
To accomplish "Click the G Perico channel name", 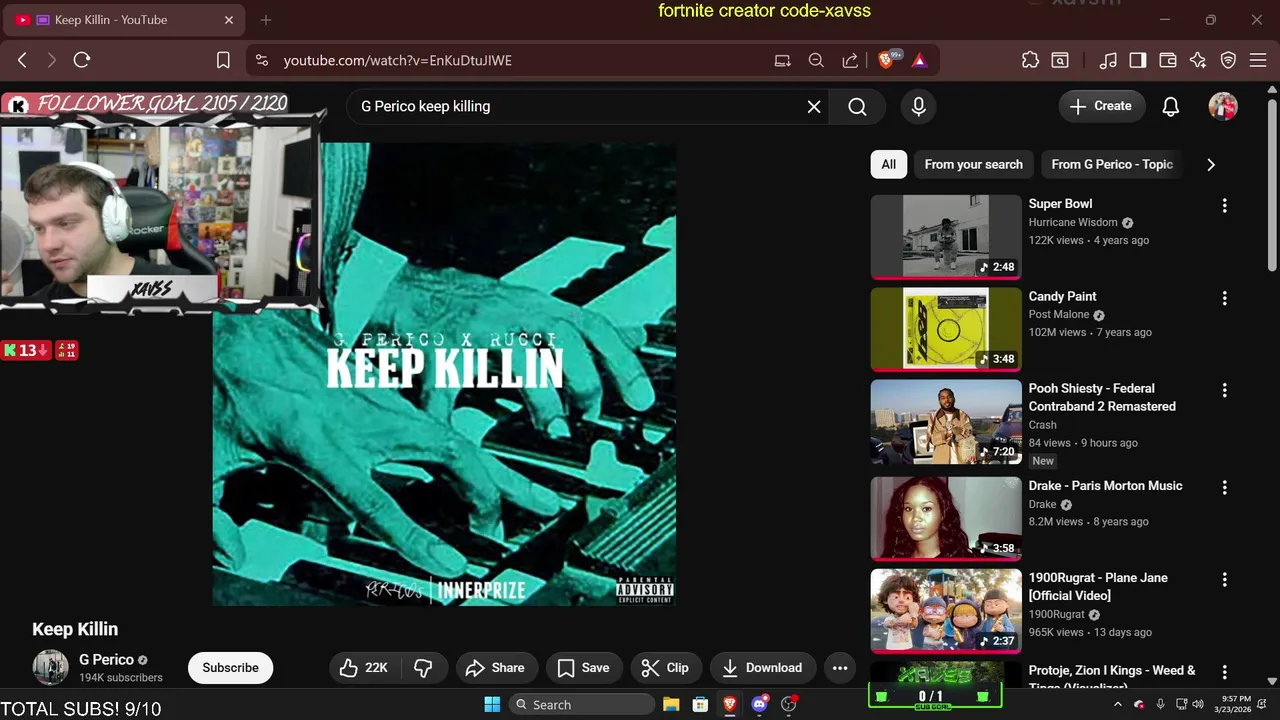I will coord(106,660).
